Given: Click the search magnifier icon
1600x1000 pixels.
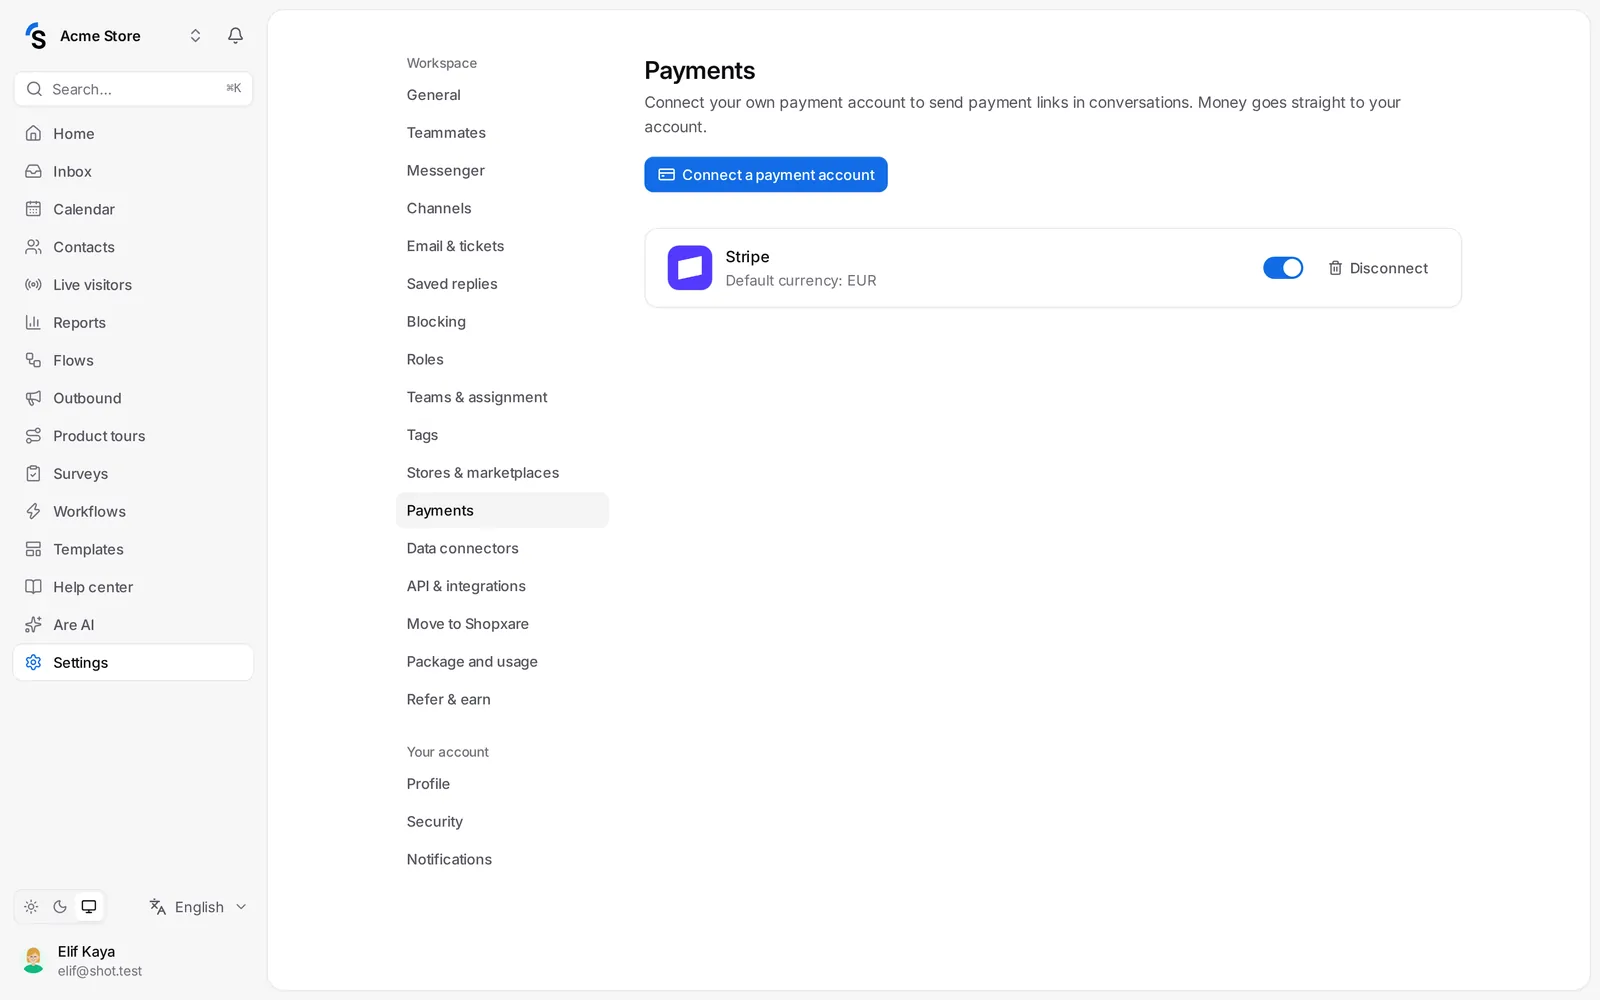Looking at the screenshot, I should coord(34,89).
